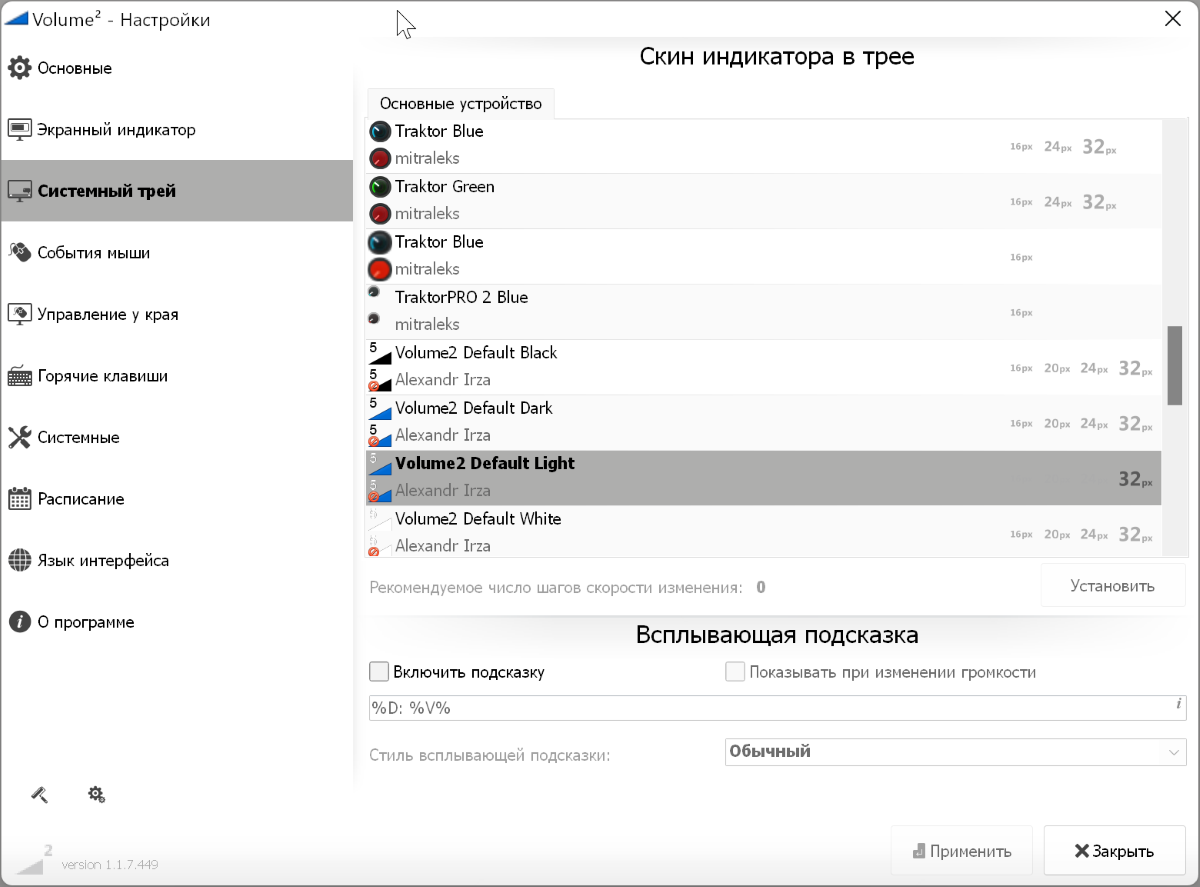Select the Volume2 Default White skin name
Screen dimensions: 1200x887
pos(478,519)
